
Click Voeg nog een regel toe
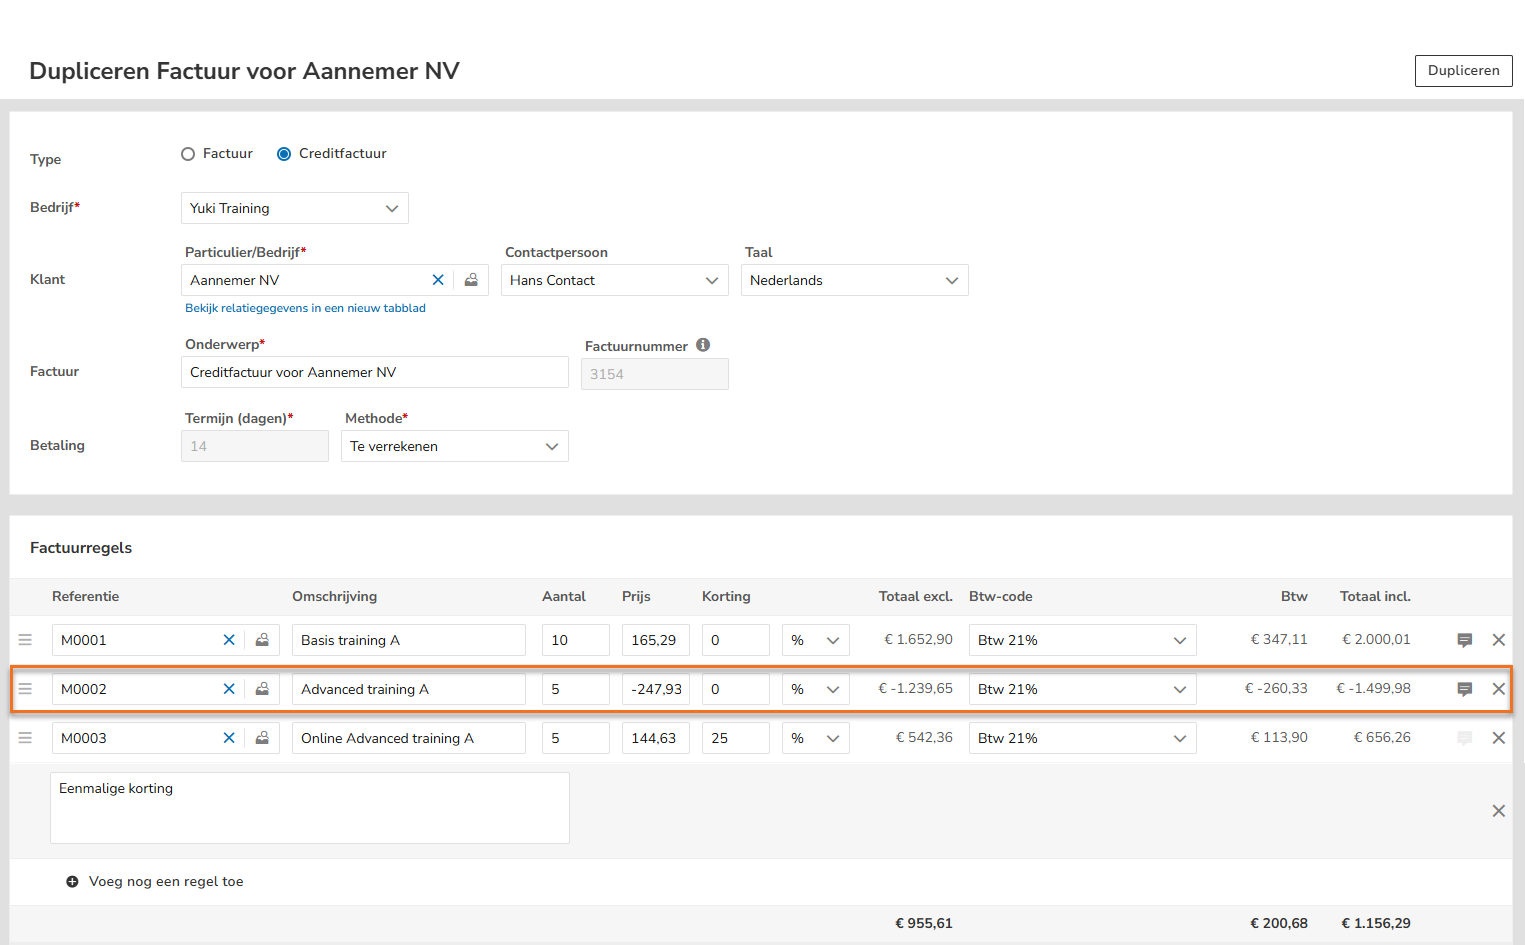pyautogui.click(x=166, y=882)
